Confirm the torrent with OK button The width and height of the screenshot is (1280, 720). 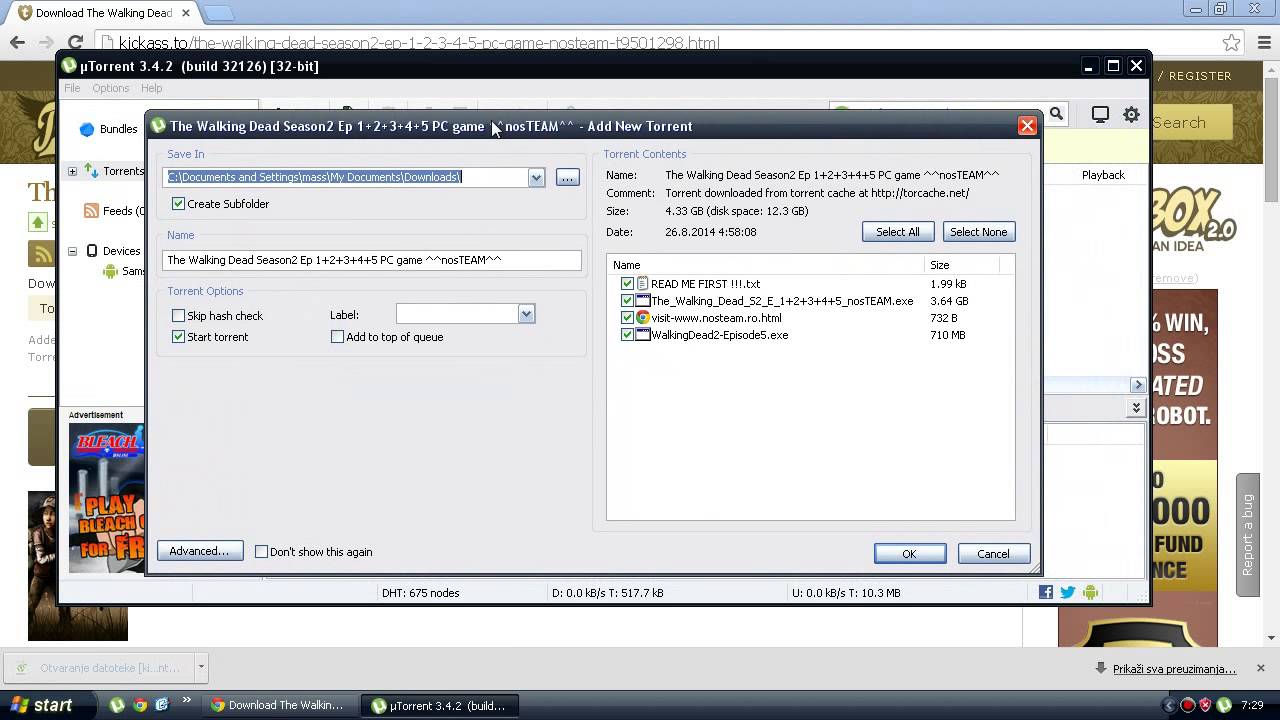click(909, 554)
